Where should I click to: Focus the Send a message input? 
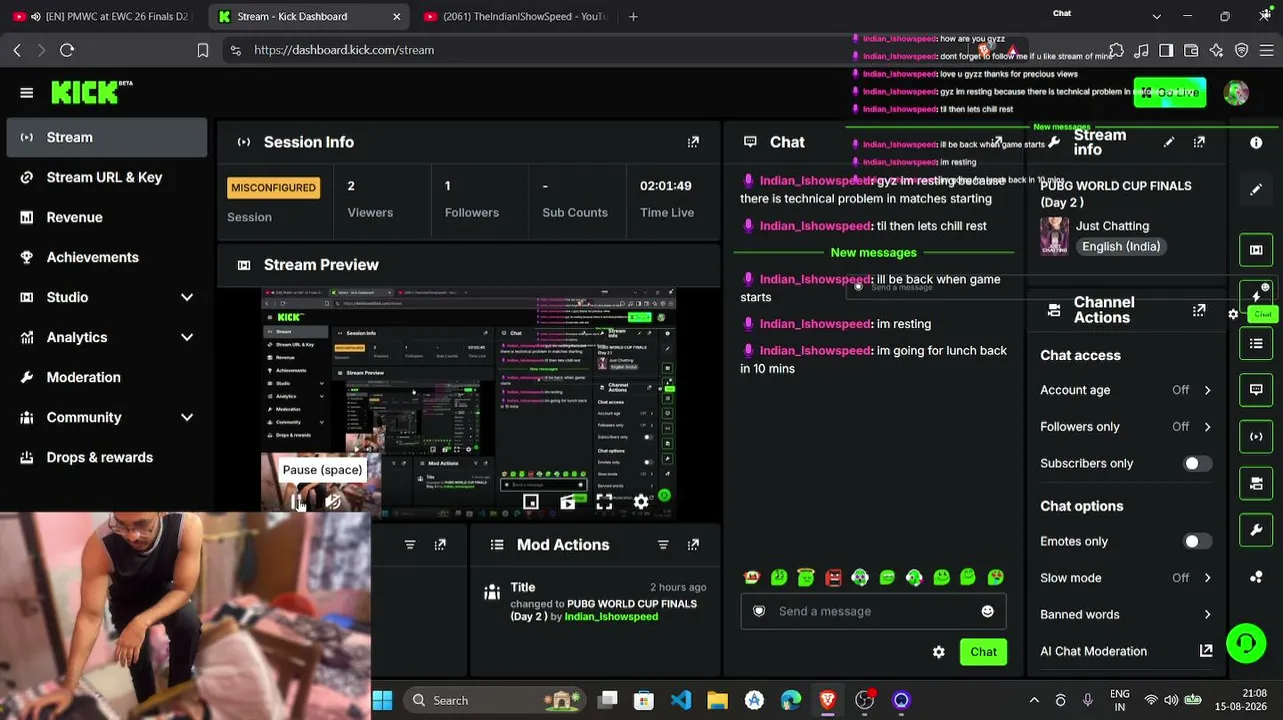[874, 612]
